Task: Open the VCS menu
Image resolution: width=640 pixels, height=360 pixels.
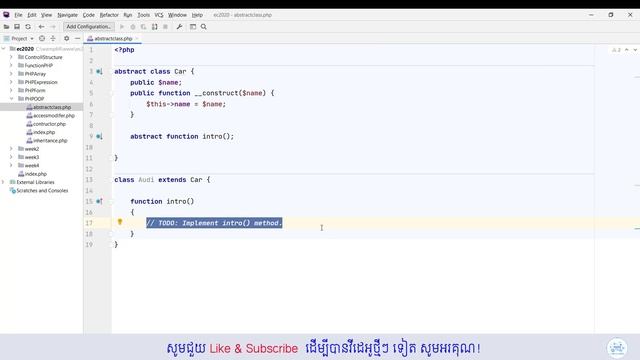Action: click(159, 15)
